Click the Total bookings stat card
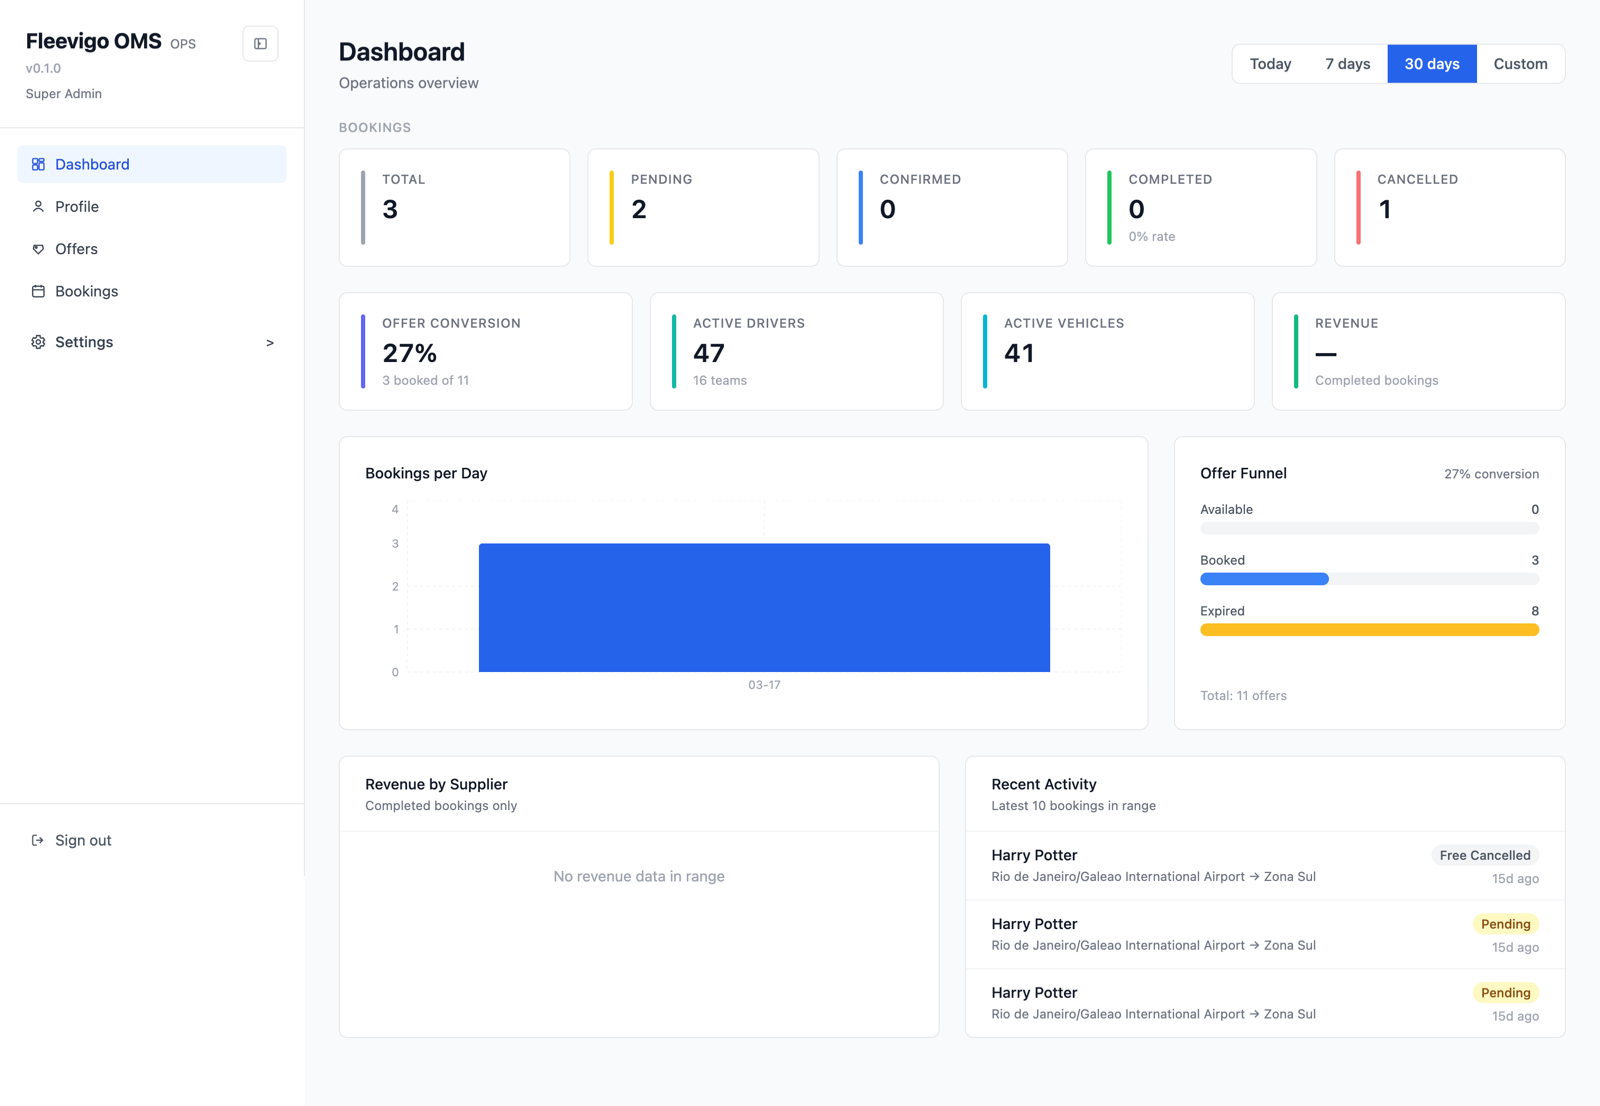1600x1106 pixels. tap(454, 207)
